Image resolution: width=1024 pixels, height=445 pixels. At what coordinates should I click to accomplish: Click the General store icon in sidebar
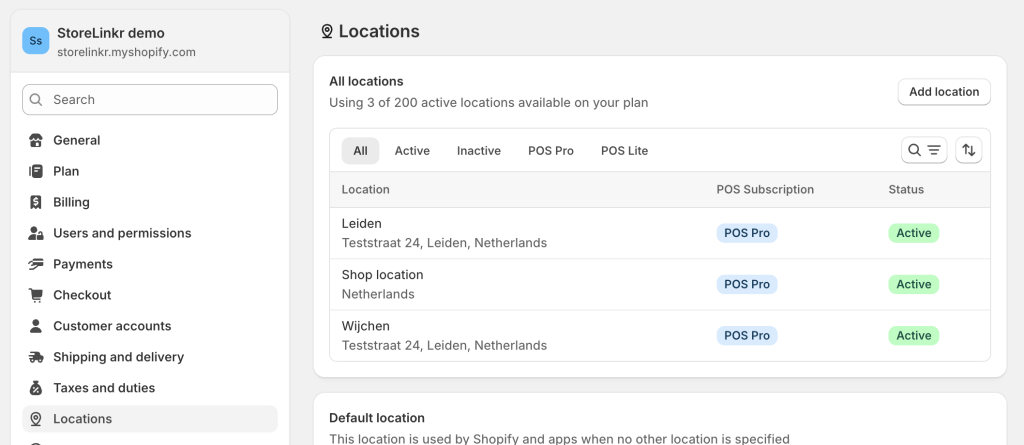pos(36,140)
